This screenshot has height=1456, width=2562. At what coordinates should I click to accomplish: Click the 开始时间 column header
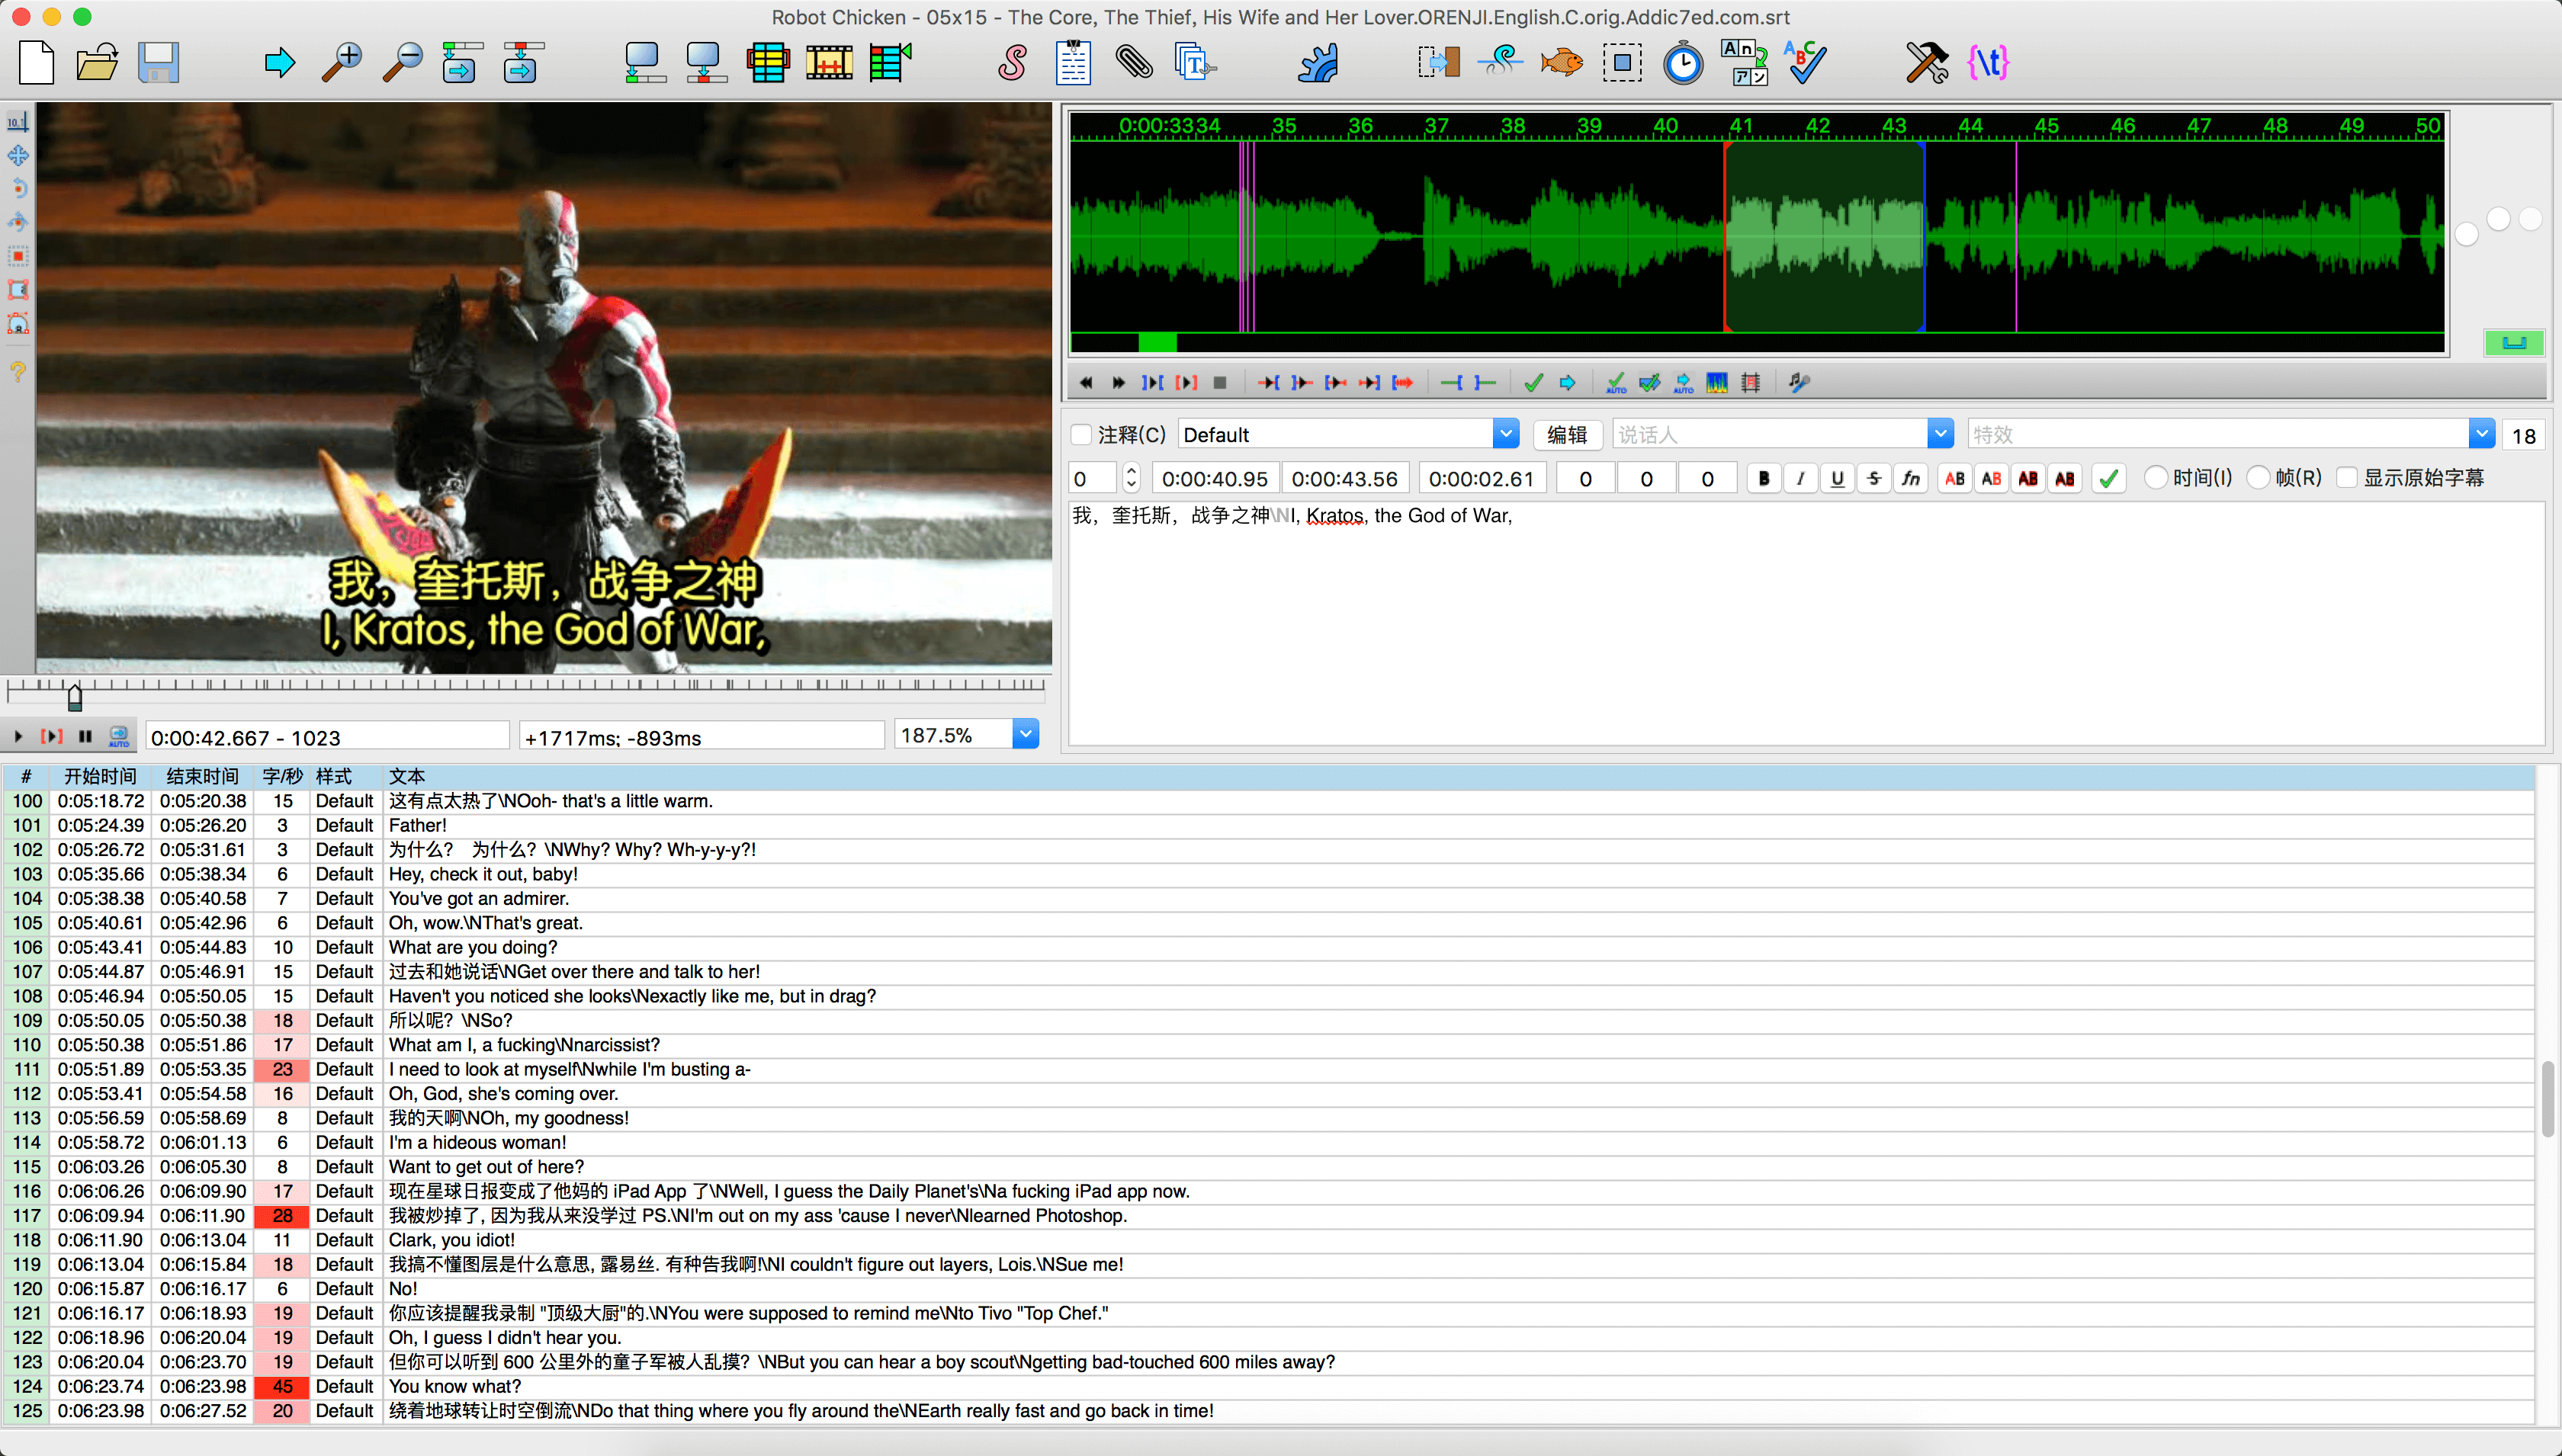click(100, 776)
